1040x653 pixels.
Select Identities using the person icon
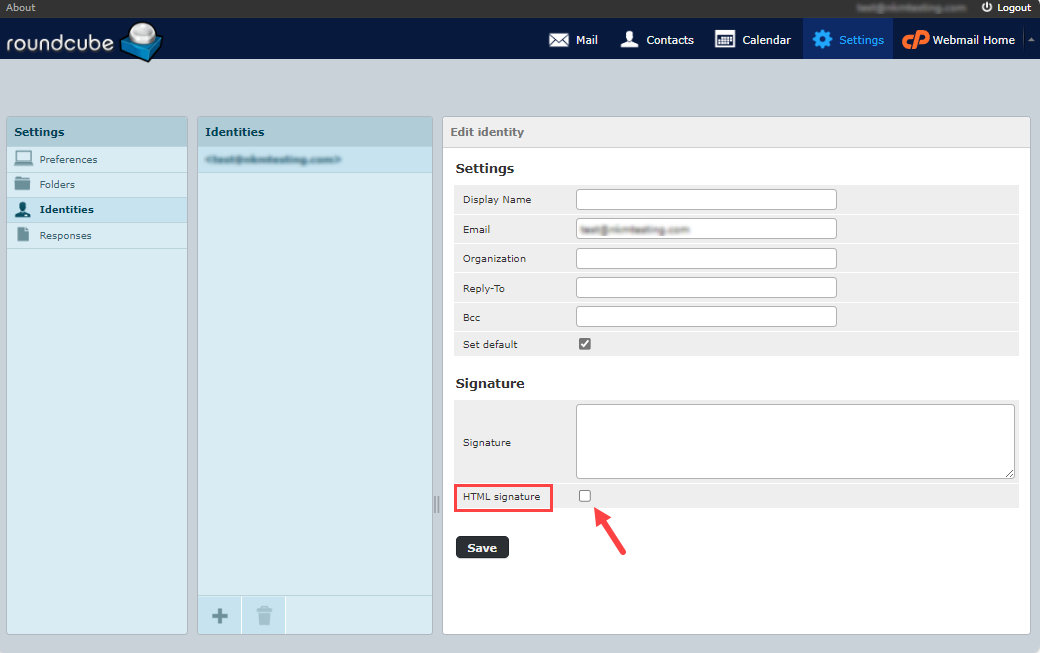point(24,209)
